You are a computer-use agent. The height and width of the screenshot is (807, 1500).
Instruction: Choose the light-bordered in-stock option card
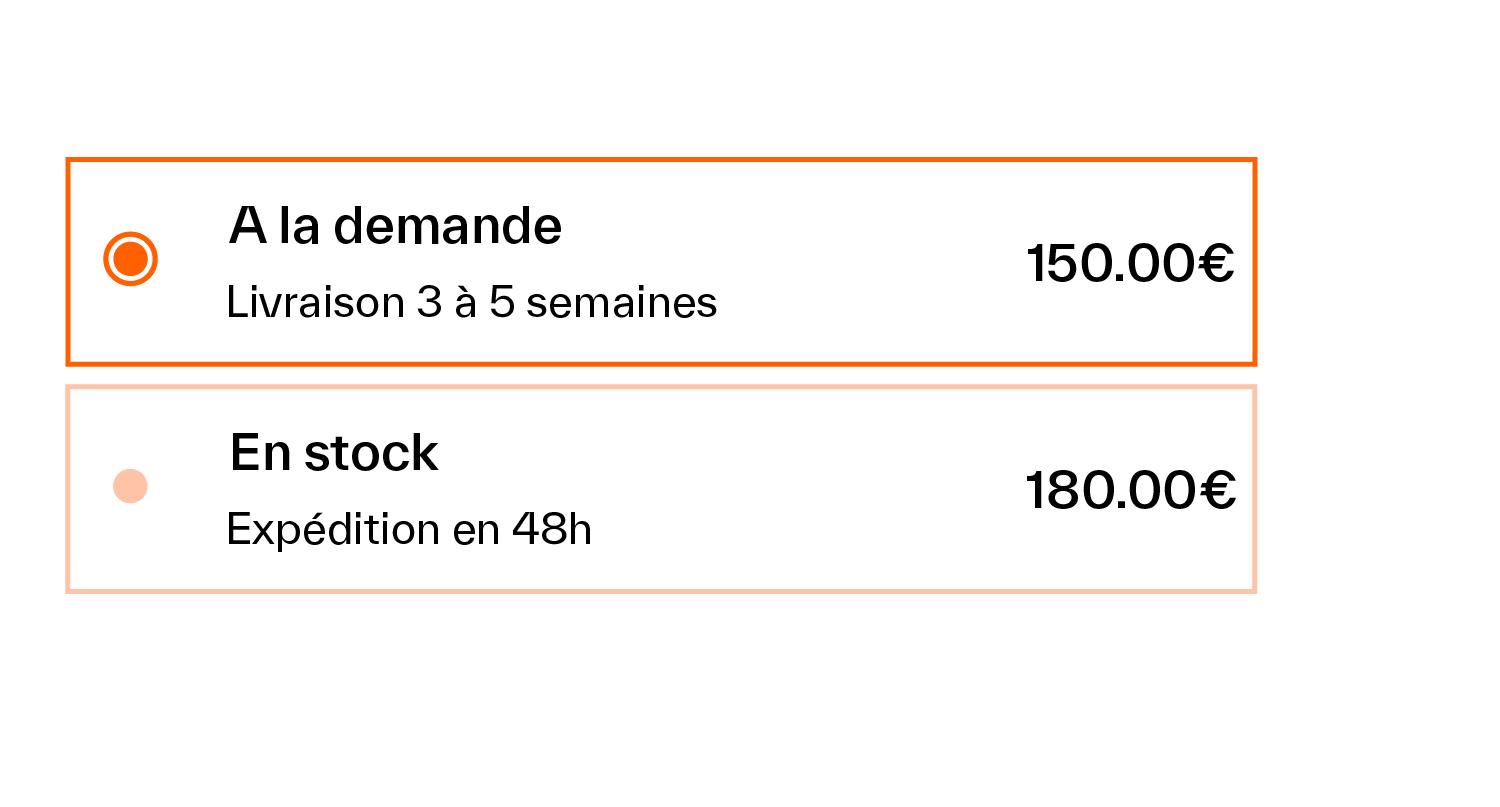[661, 489]
